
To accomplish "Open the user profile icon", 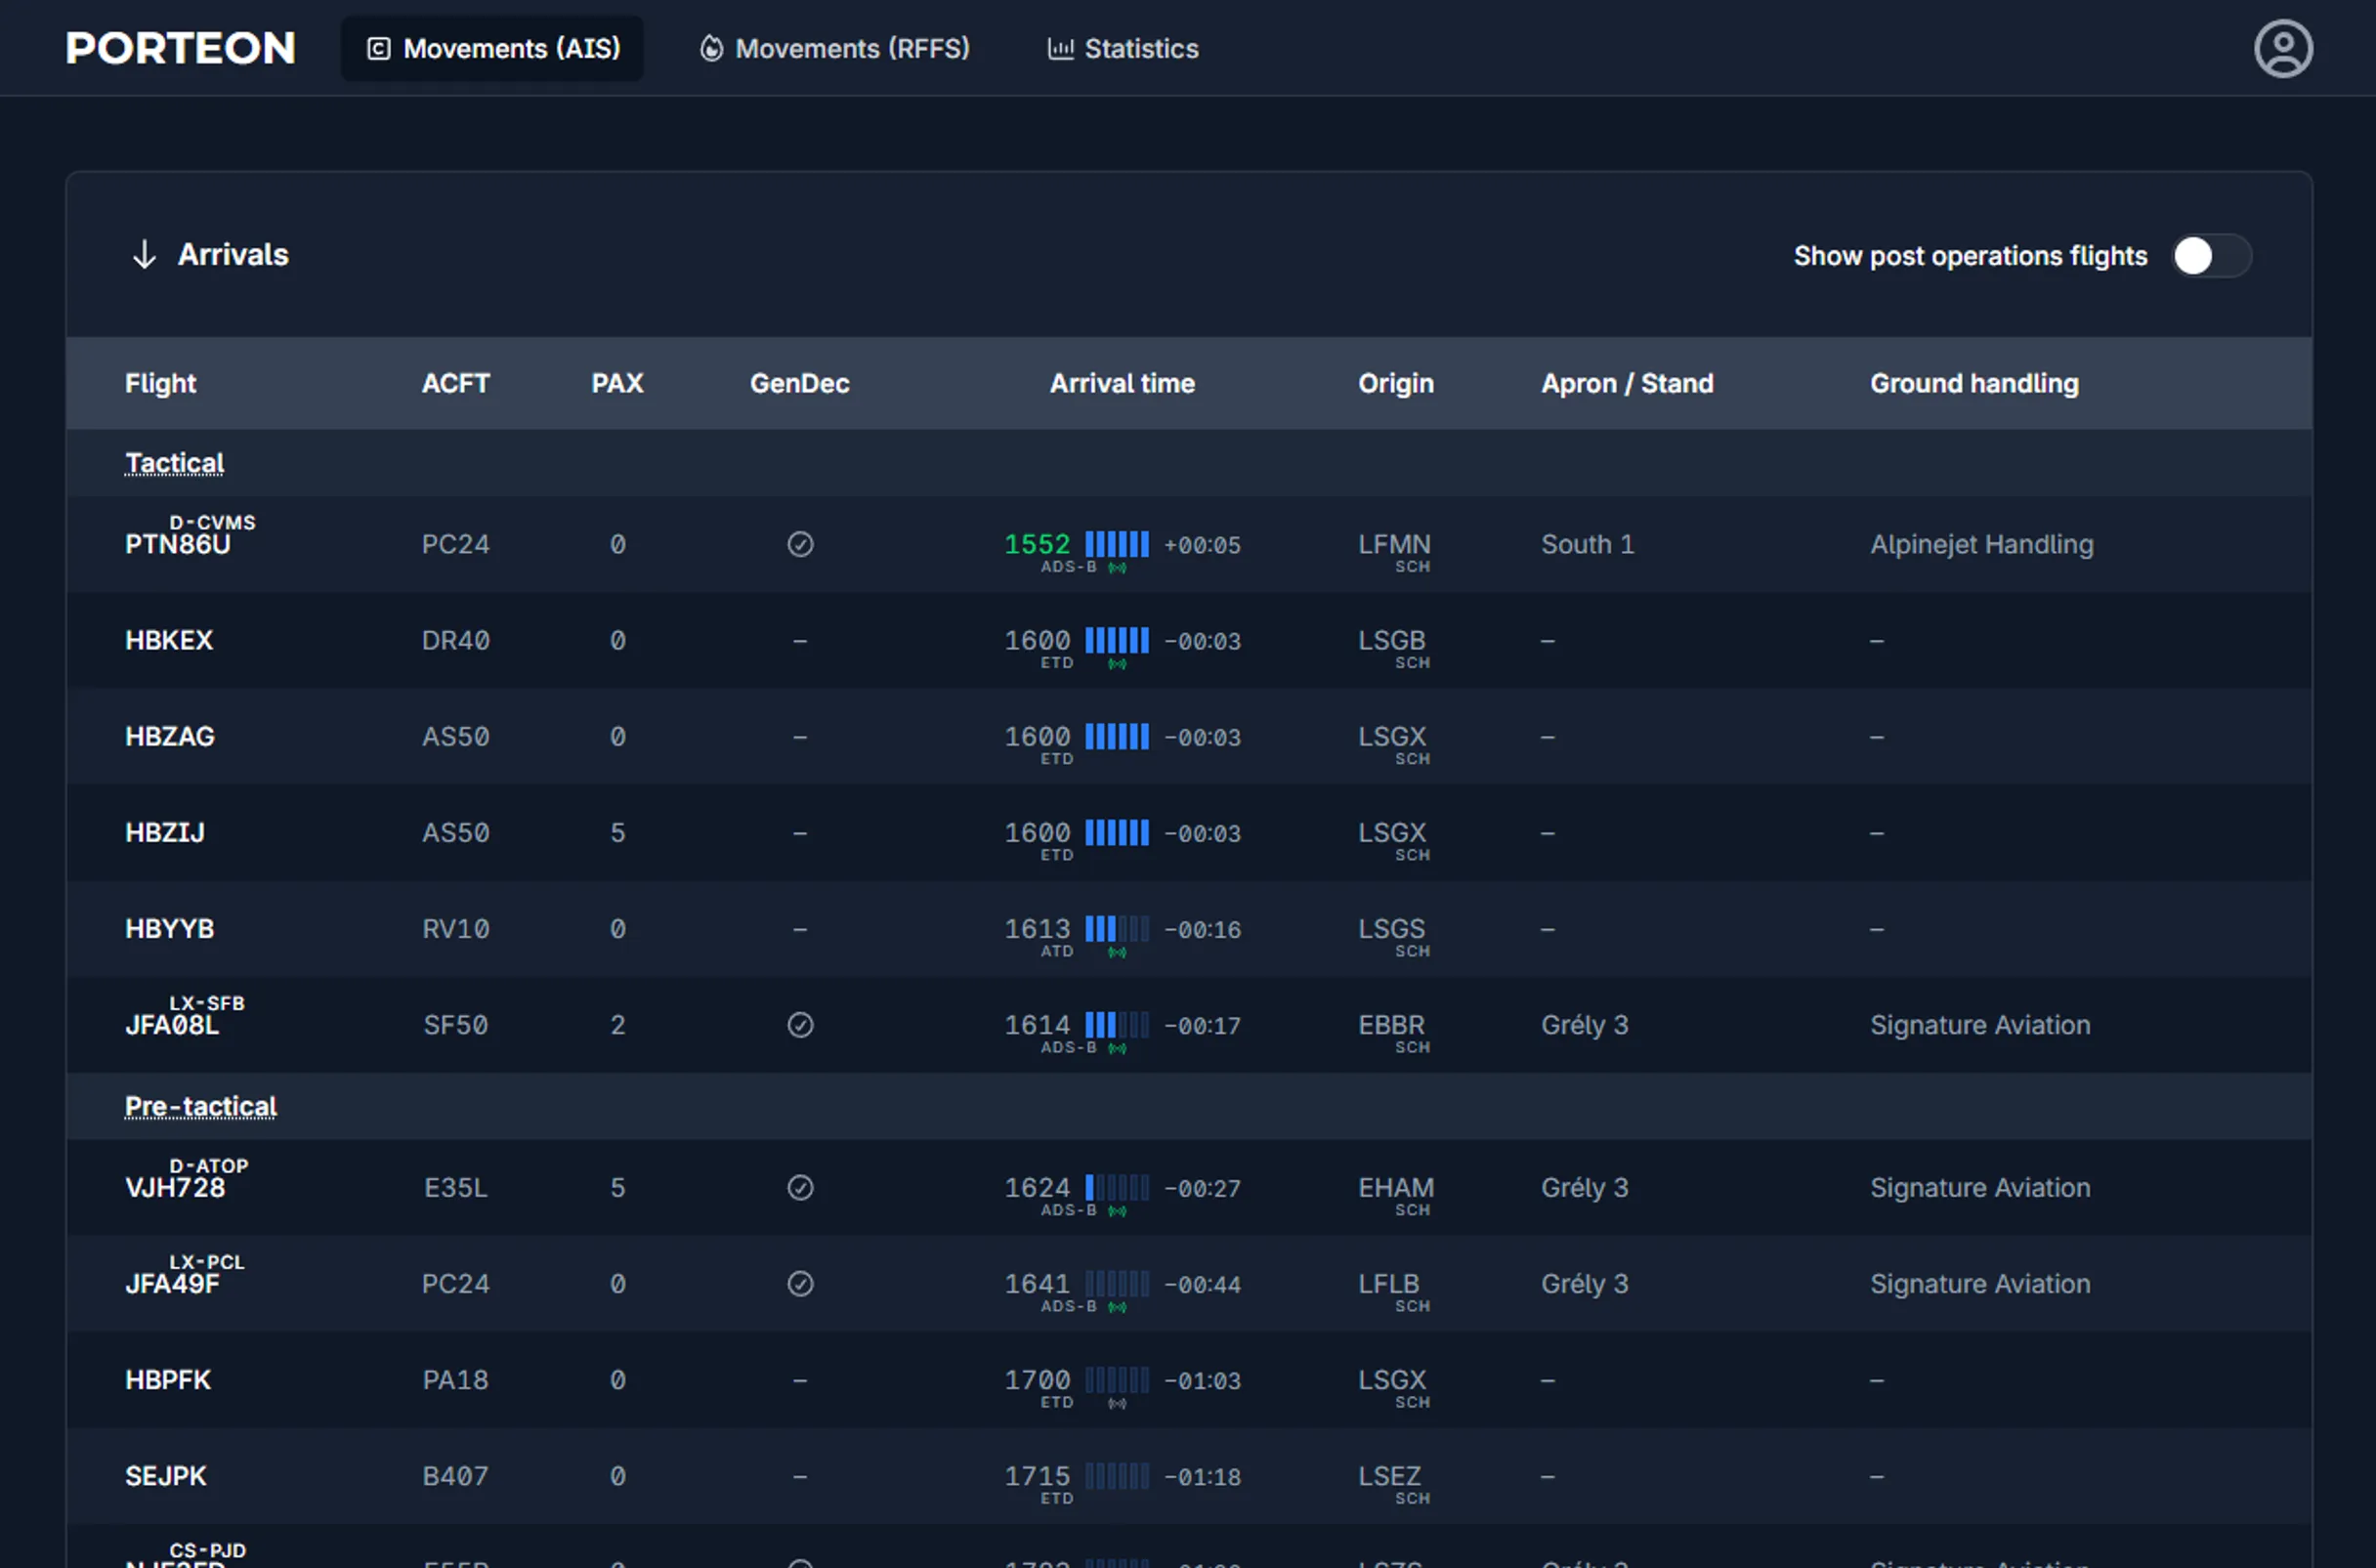I will 2284,47.
